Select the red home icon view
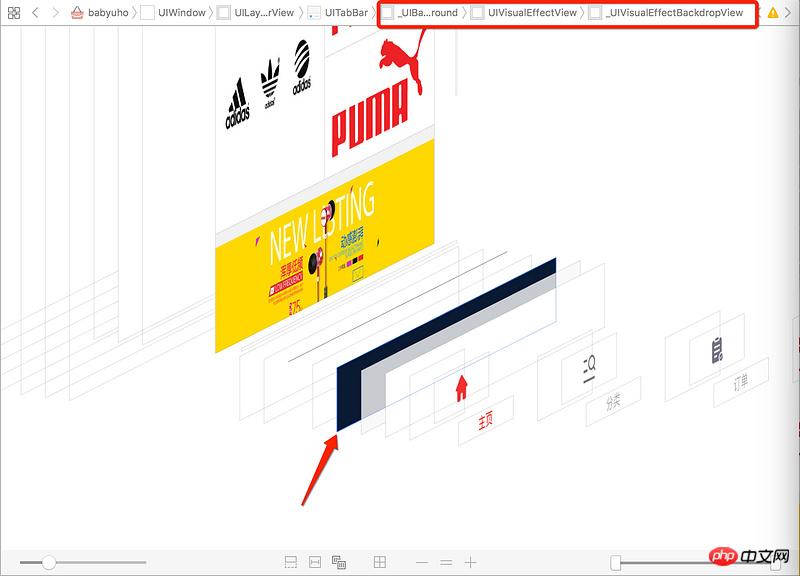 click(462, 388)
